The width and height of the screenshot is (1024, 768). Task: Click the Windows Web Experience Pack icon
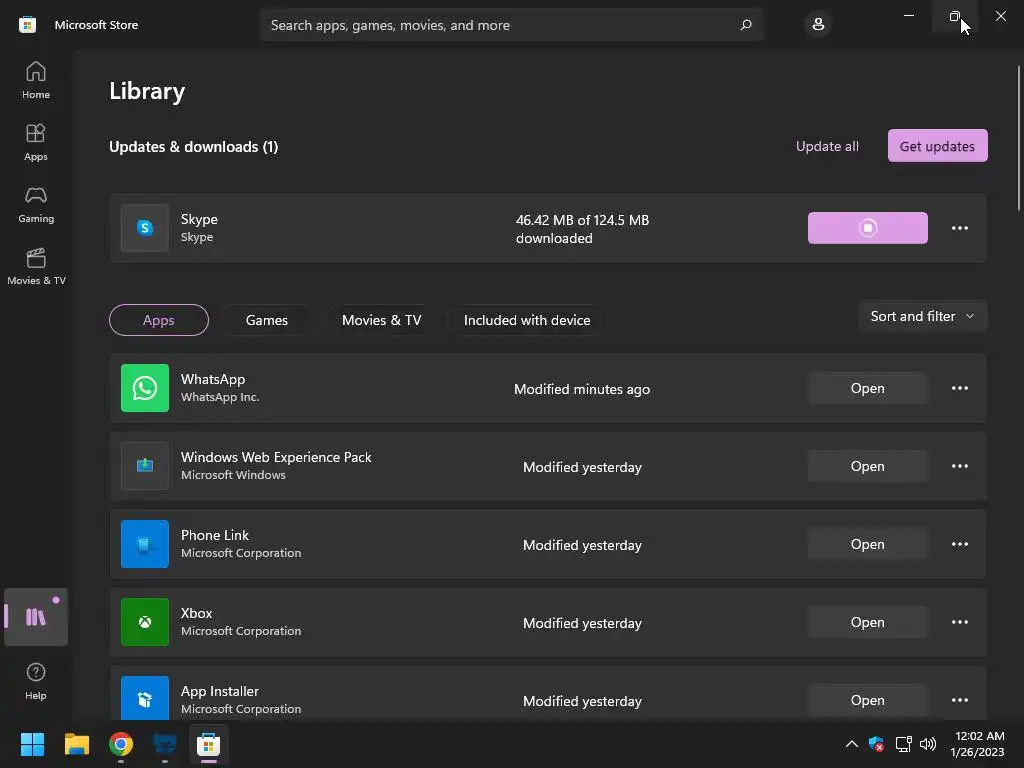click(x=145, y=466)
